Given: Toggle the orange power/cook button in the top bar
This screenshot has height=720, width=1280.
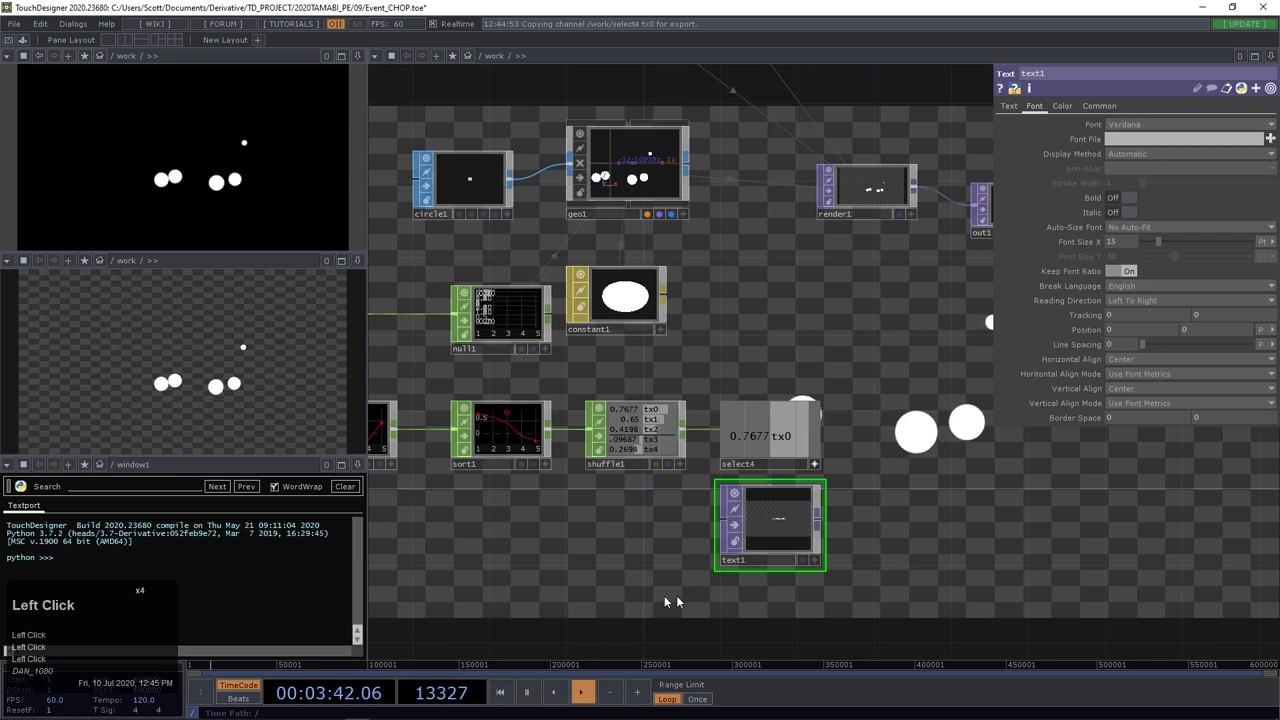Looking at the screenshot, I should point(336,24).
